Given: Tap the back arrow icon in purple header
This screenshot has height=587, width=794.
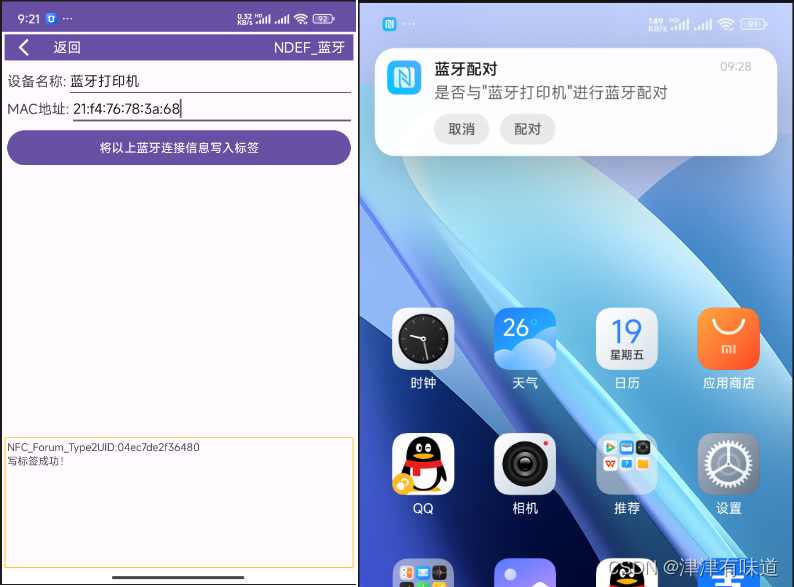Looking at the screenshot, I should [x=23, y=47].
